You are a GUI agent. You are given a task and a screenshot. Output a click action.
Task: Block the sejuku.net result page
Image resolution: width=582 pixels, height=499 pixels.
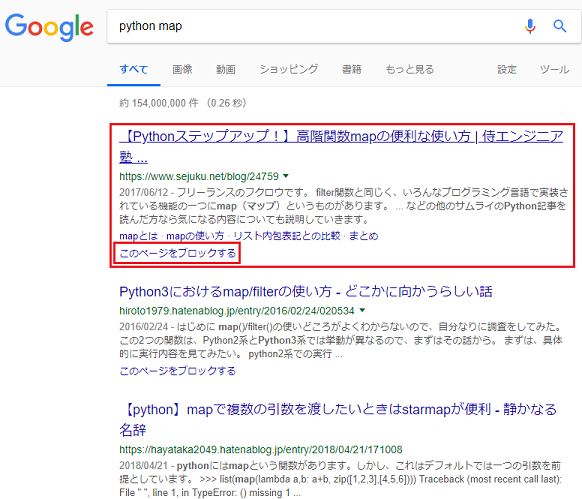[x=177, y=254]
